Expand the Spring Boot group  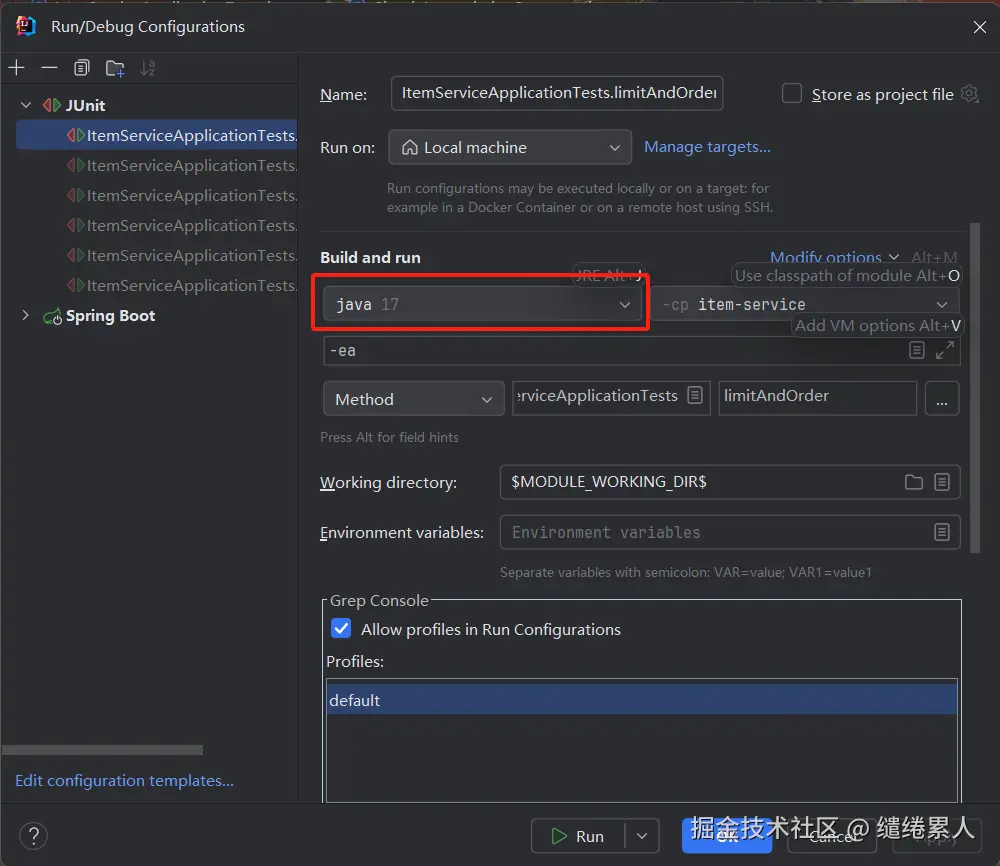tap(26, 315)
